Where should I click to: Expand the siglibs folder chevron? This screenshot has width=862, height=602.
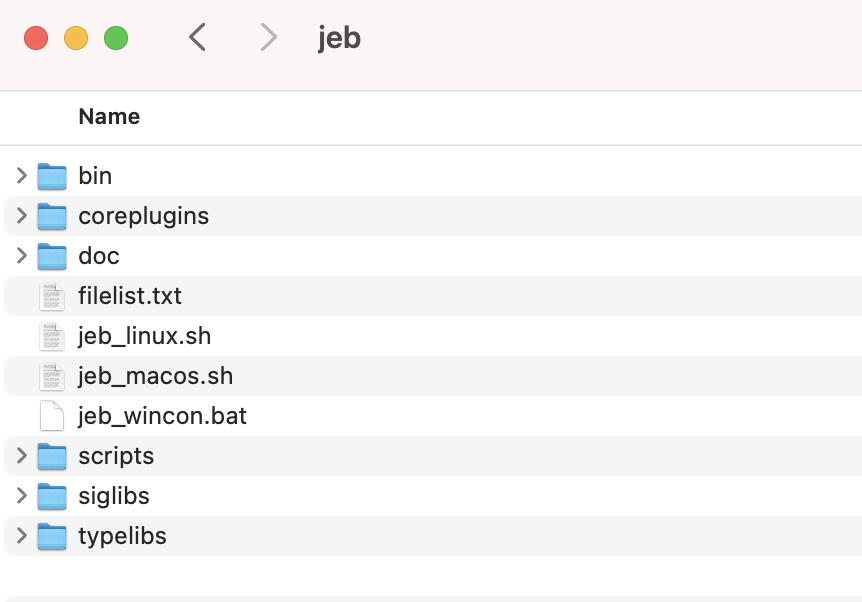pyautogui.click(x=21, y=496)
